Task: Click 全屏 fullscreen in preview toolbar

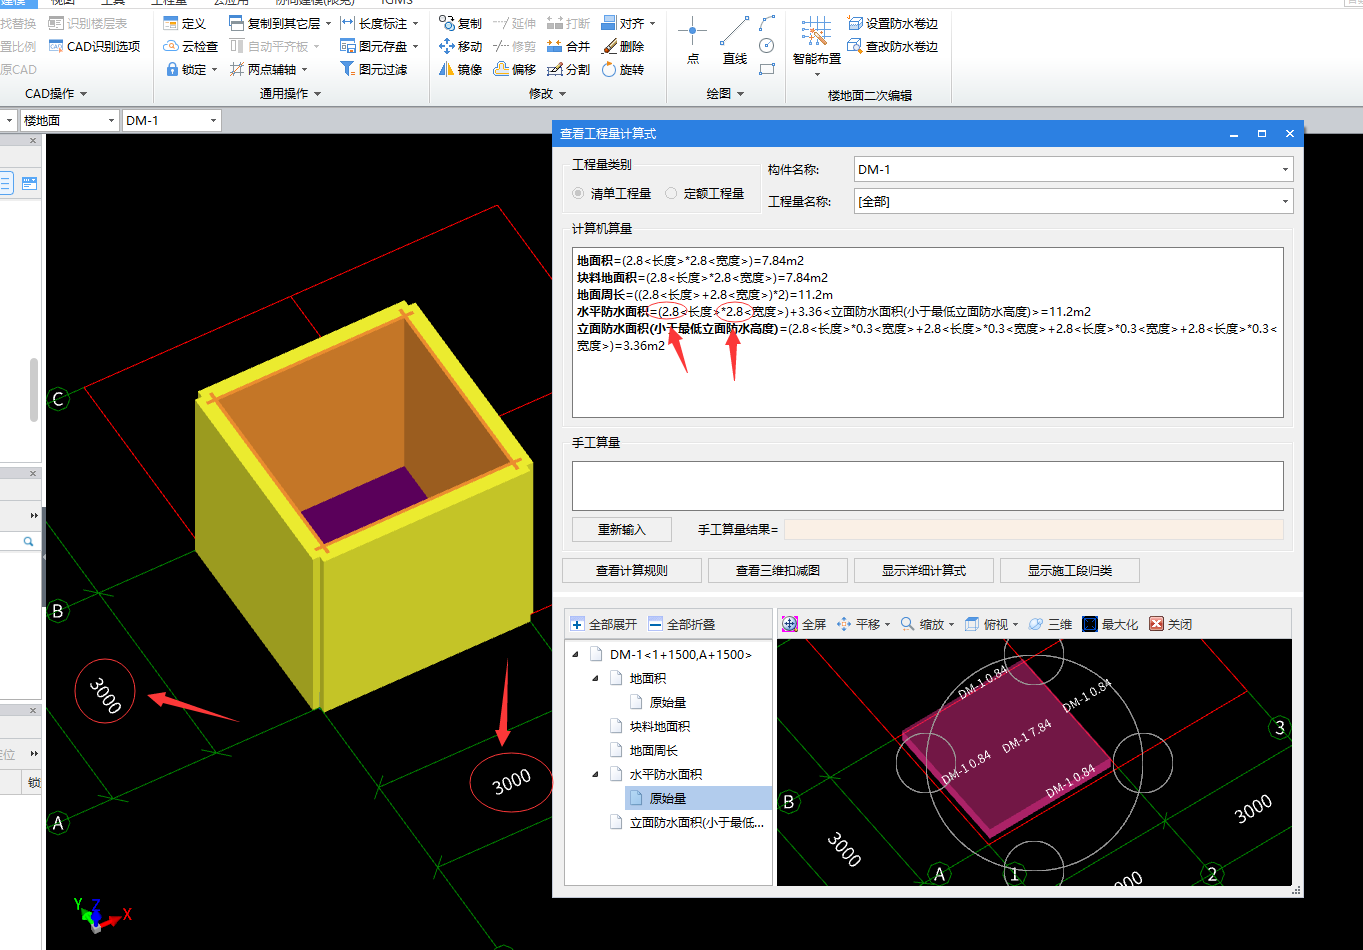Action: 804,624
